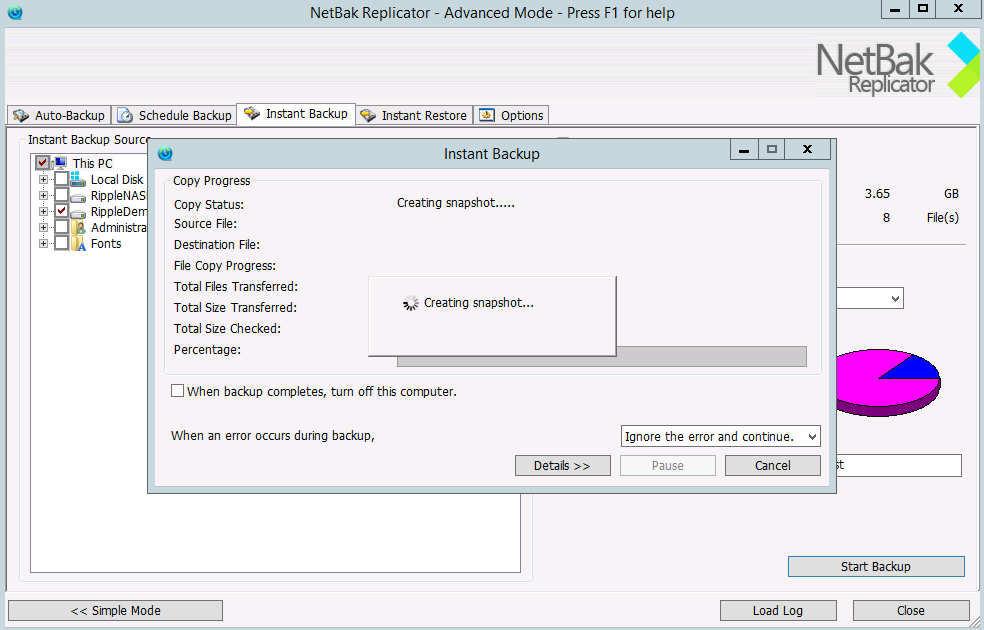
Task: Enable turn off computer when backup completes
Action: pos(178,391)
